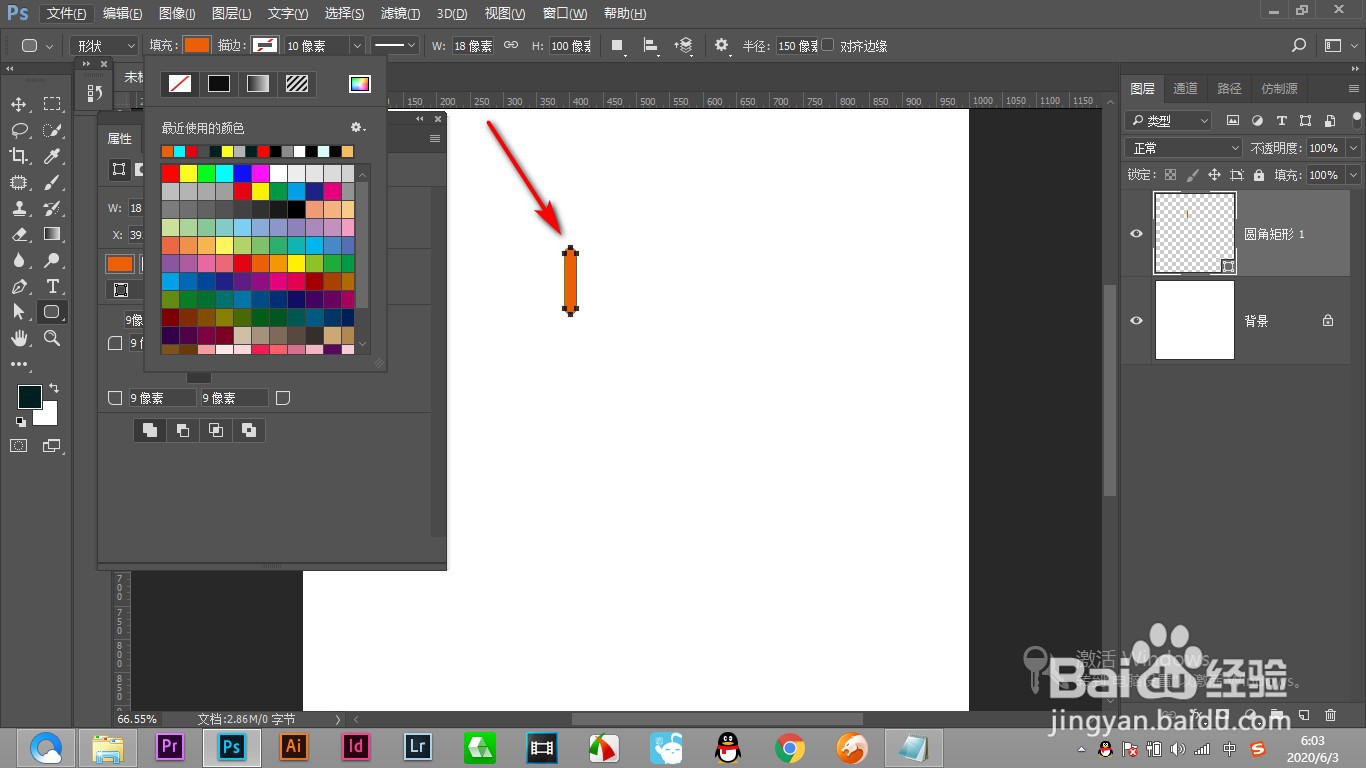Click the stroke 描边 color swatch
This screenshot has width=1366, height=768.
pyautogui.click(x=265, y=46)
